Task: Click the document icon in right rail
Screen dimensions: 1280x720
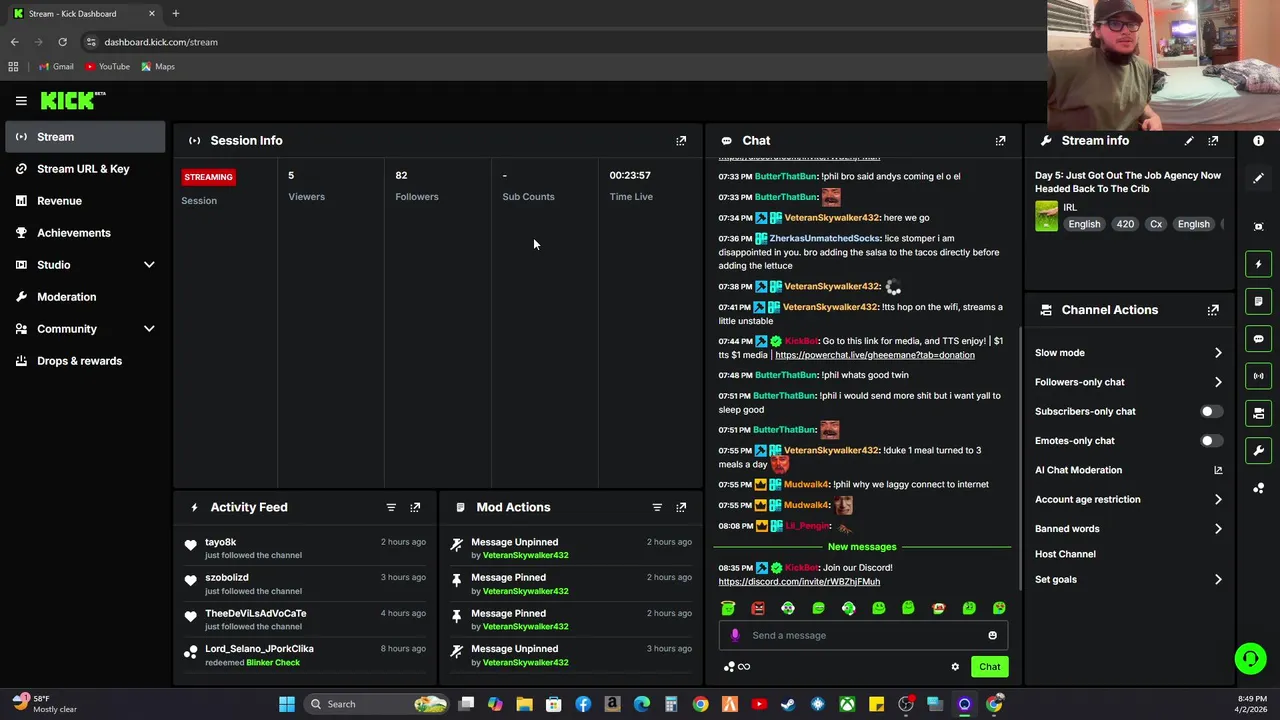Action: click(1258, 301)
